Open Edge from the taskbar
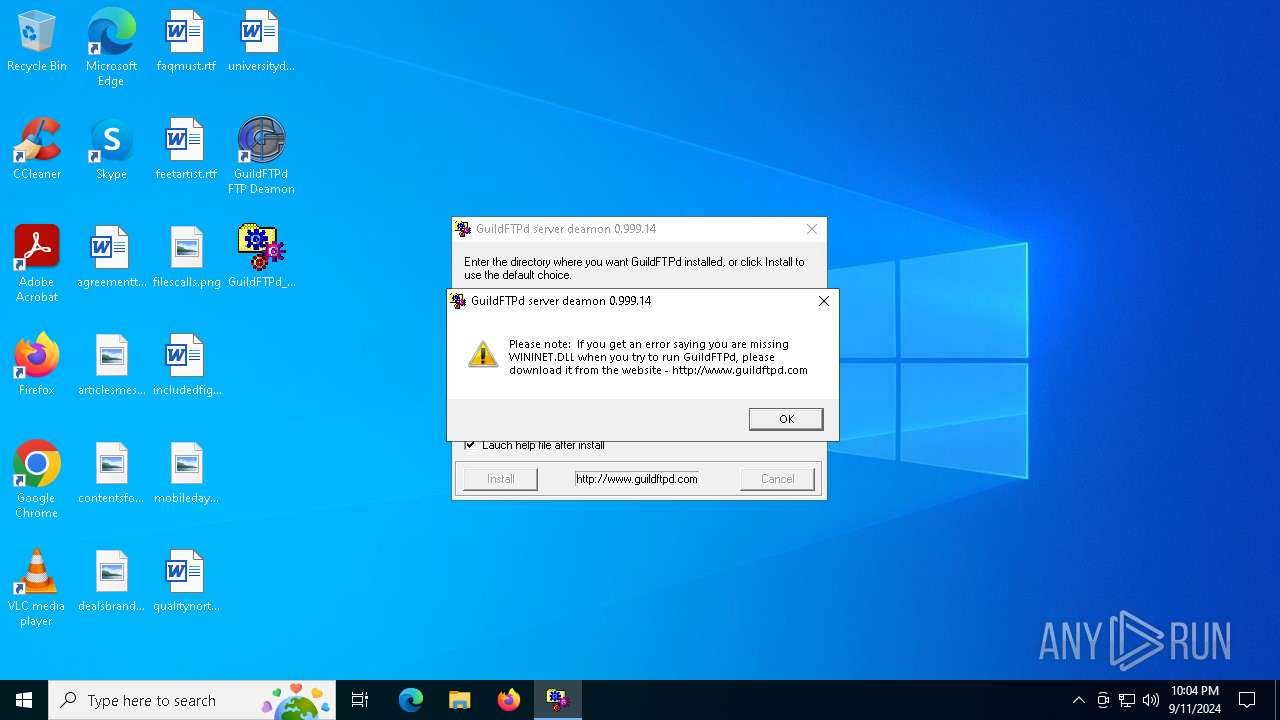This screenshot has height=720, width=1280. [411, 700]
